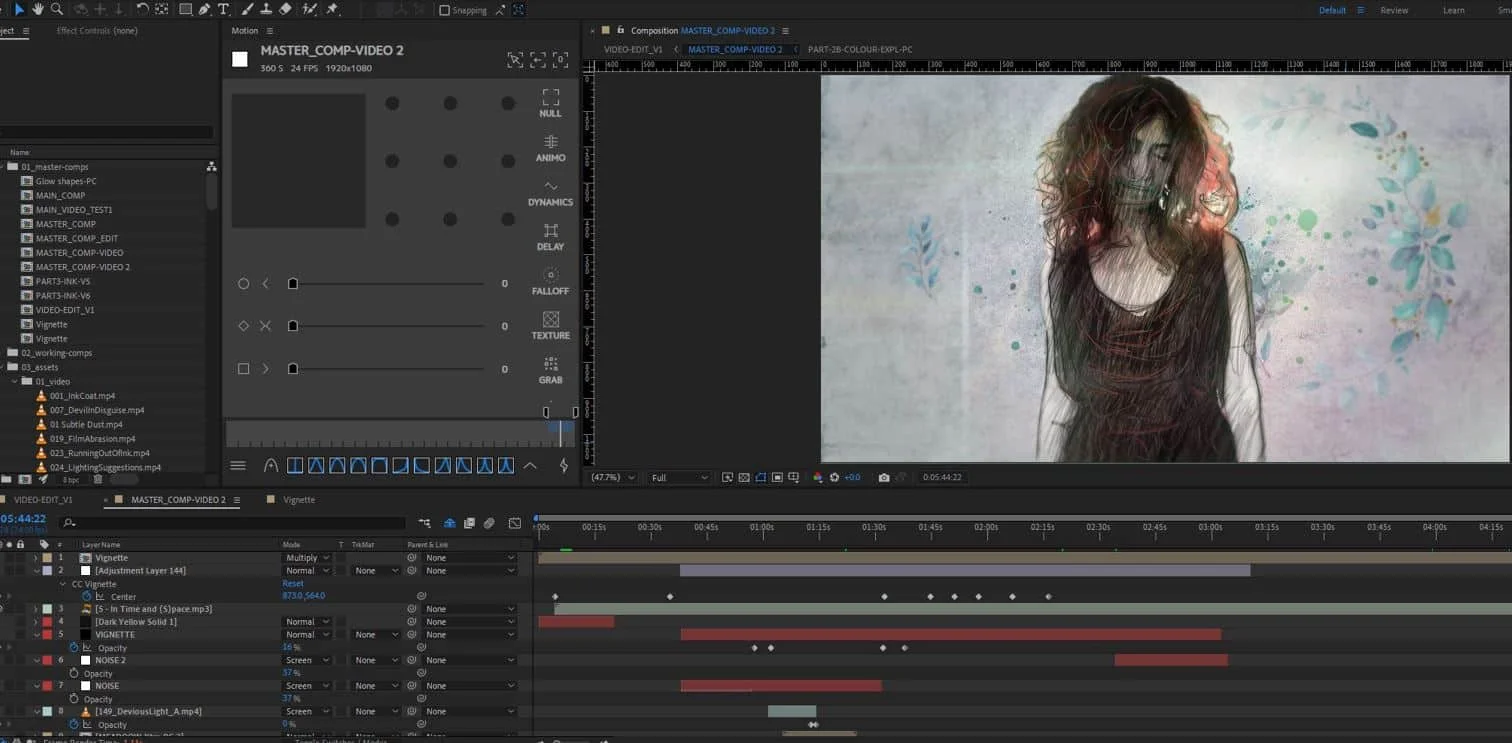Open the DYNAMICS tool in Motion panel
The image size is (1512, 743).
(550, 192)
